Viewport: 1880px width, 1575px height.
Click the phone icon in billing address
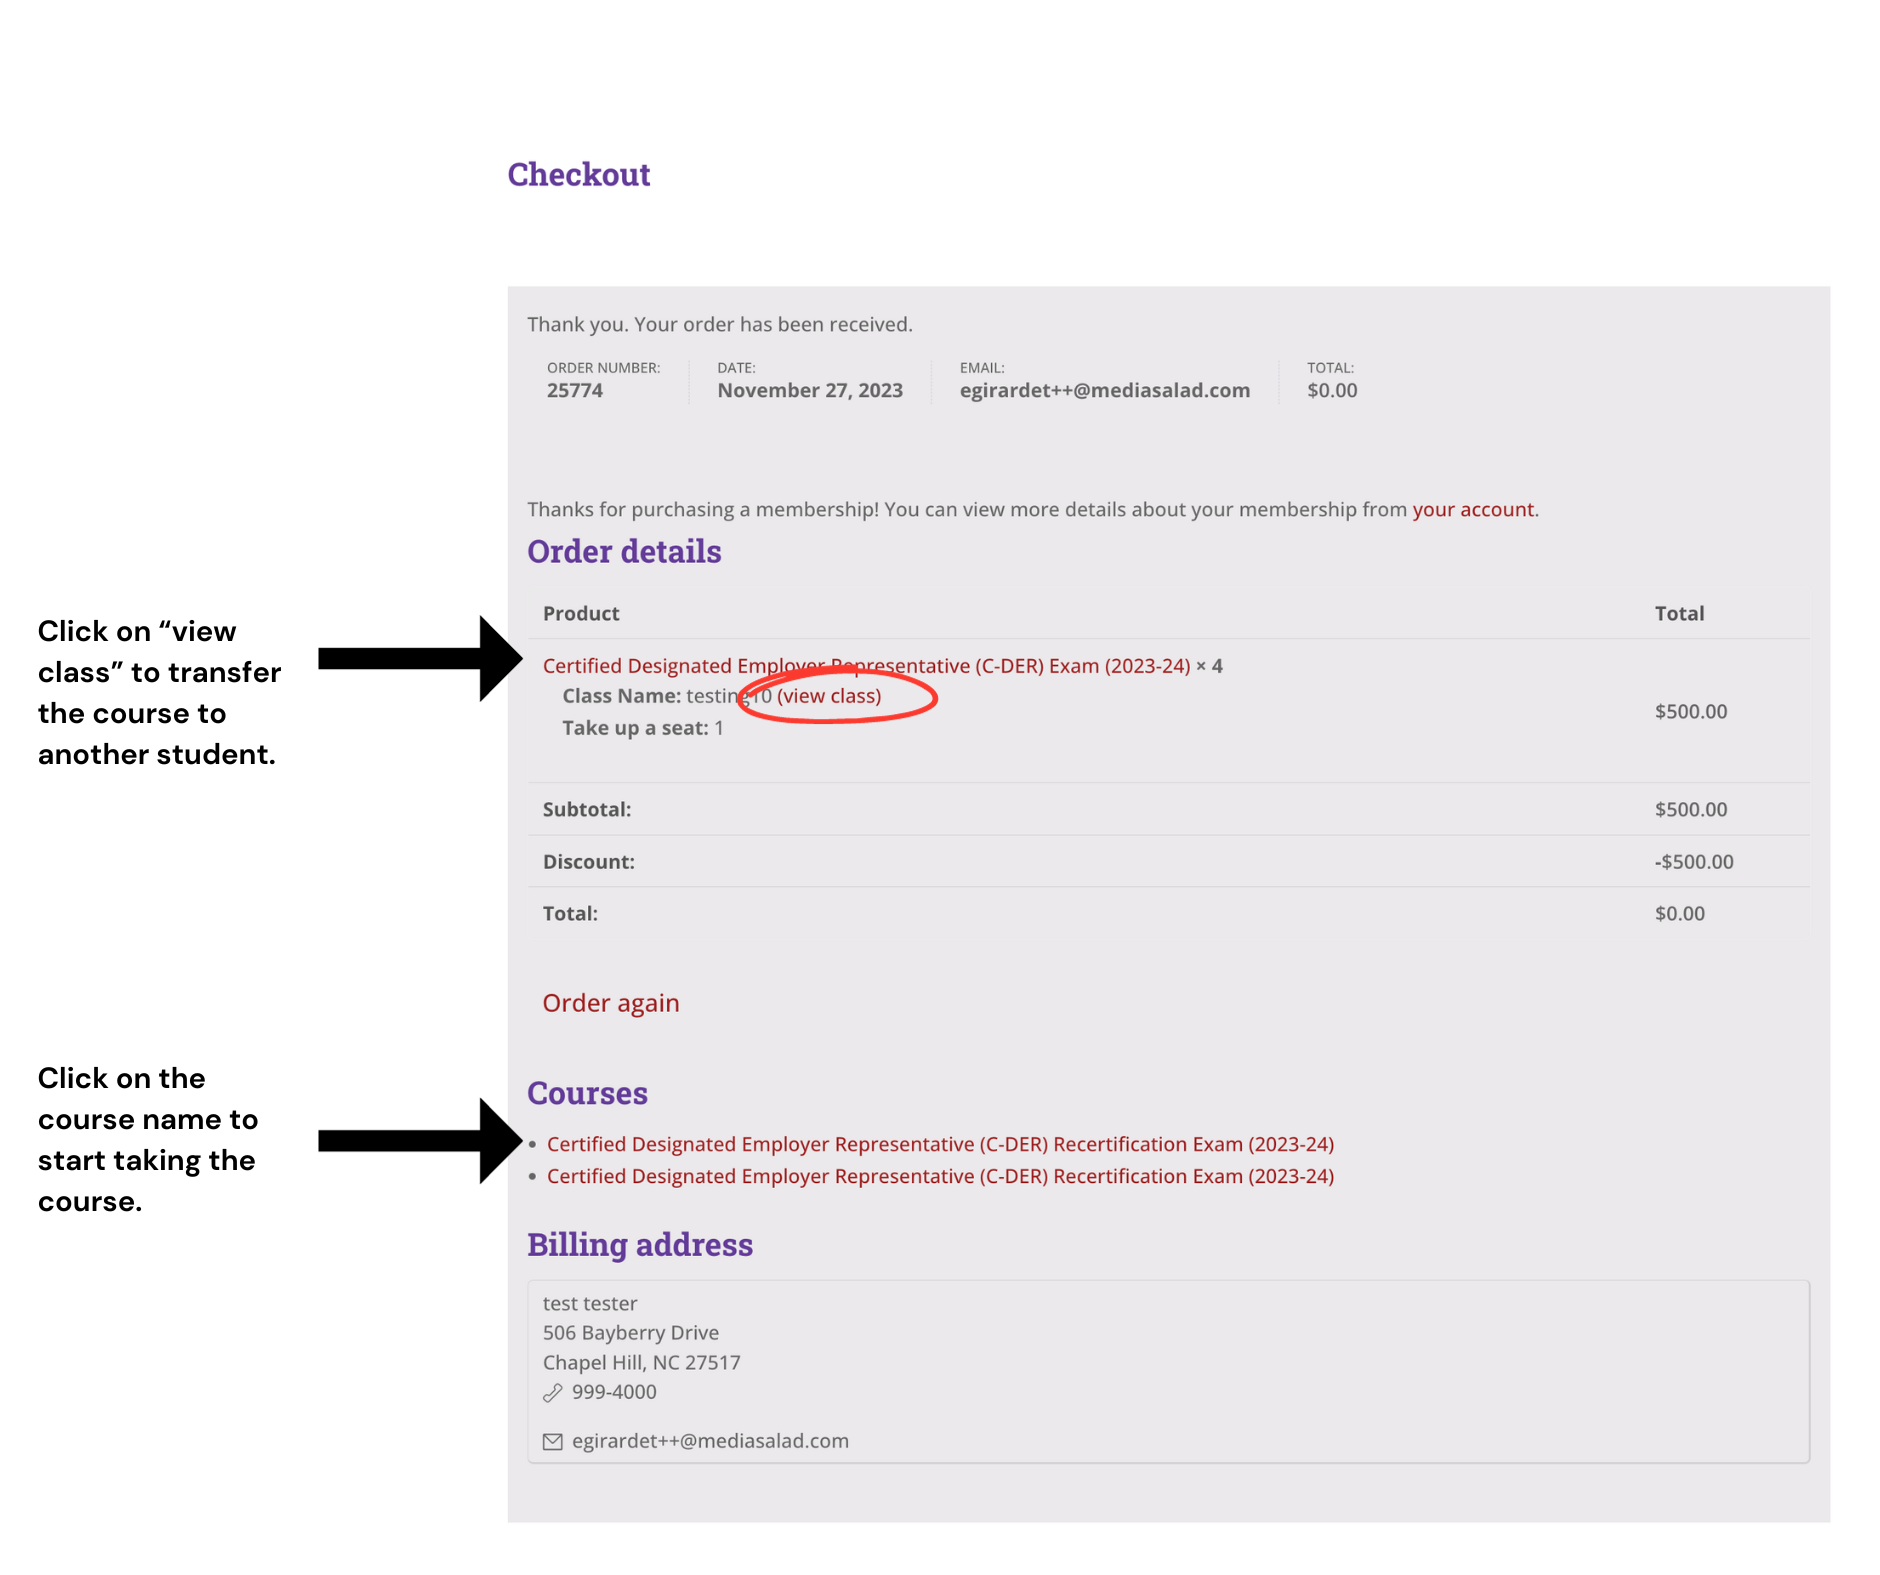tap(552, 1392)
